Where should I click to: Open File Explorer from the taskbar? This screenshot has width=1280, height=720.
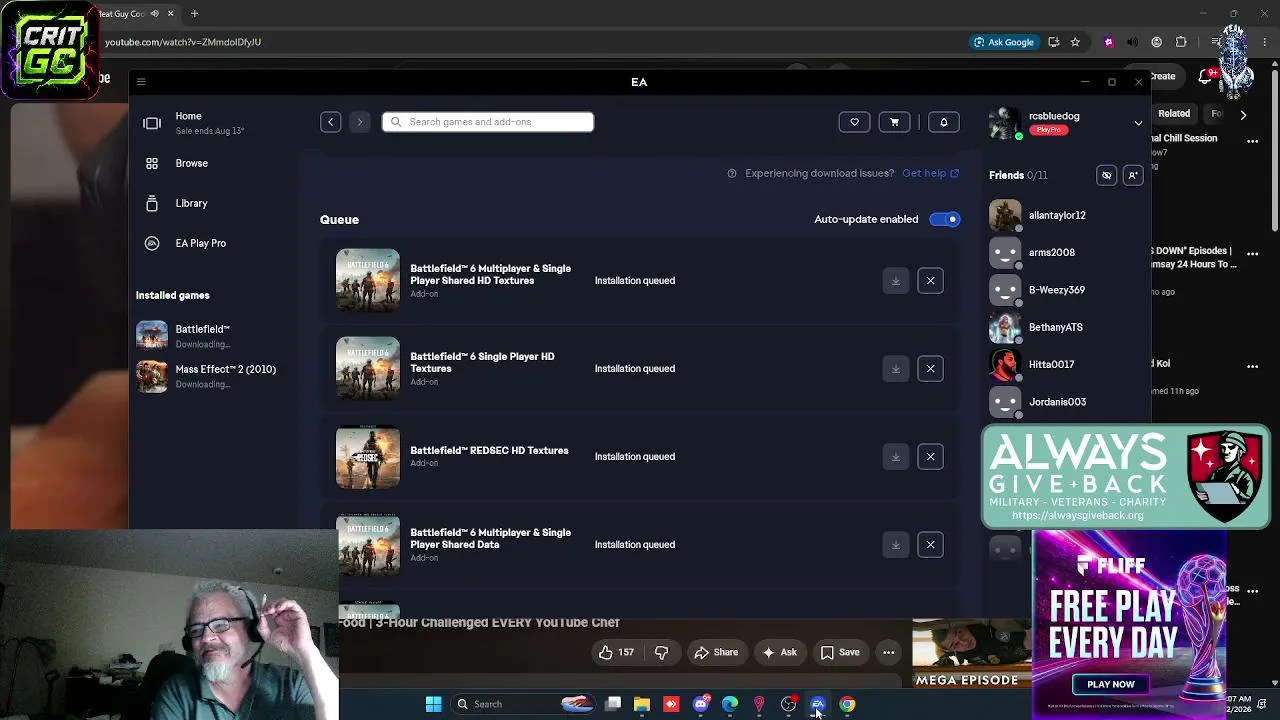coord(642,704)
